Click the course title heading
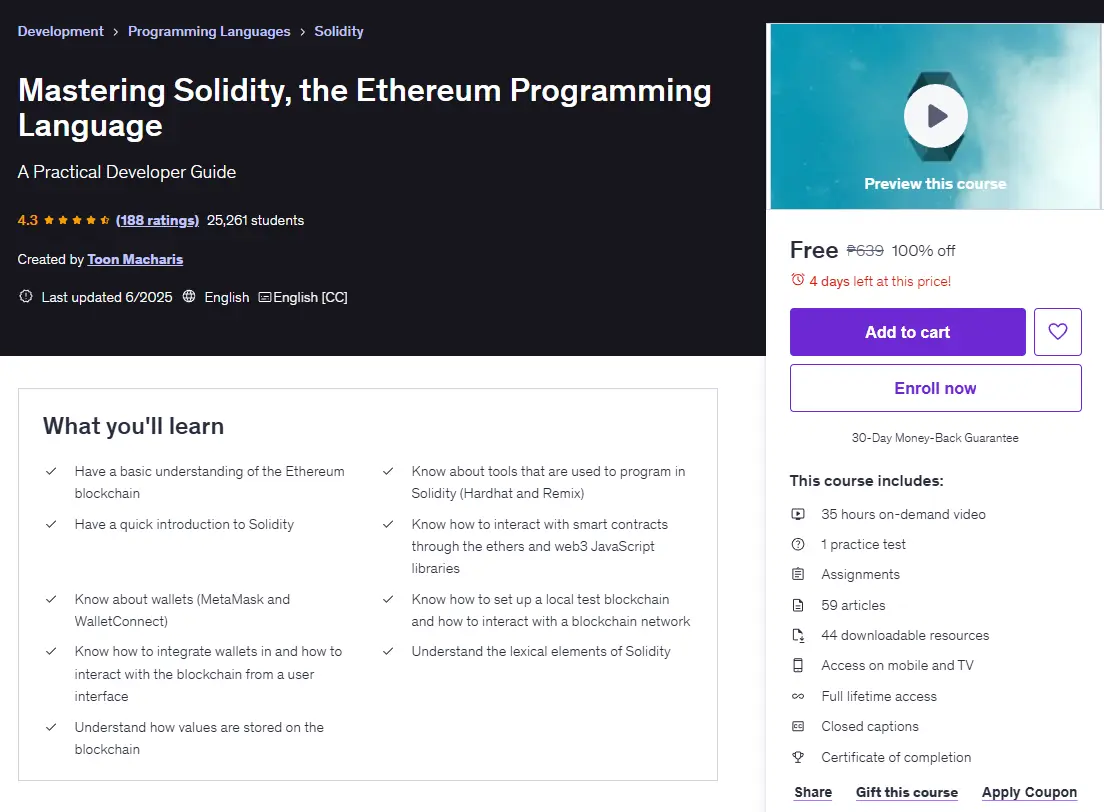Viewport: 1104px width, 812px height. click(365, 108)
